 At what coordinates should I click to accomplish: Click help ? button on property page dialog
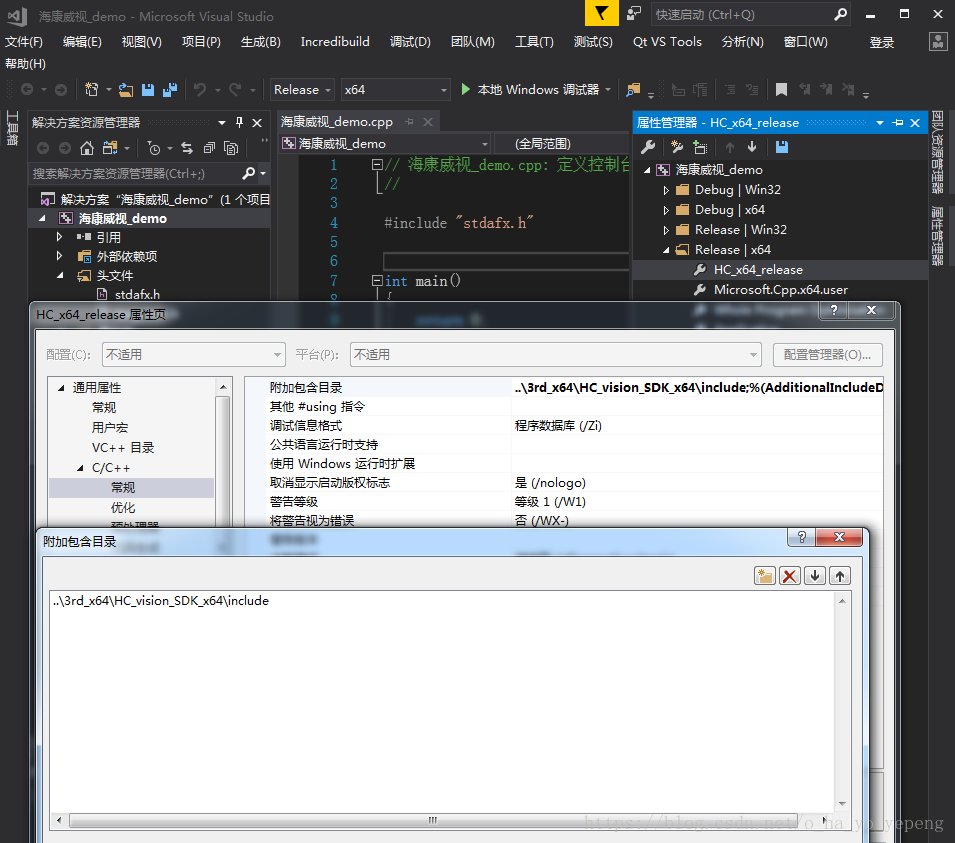coord(834,310)
